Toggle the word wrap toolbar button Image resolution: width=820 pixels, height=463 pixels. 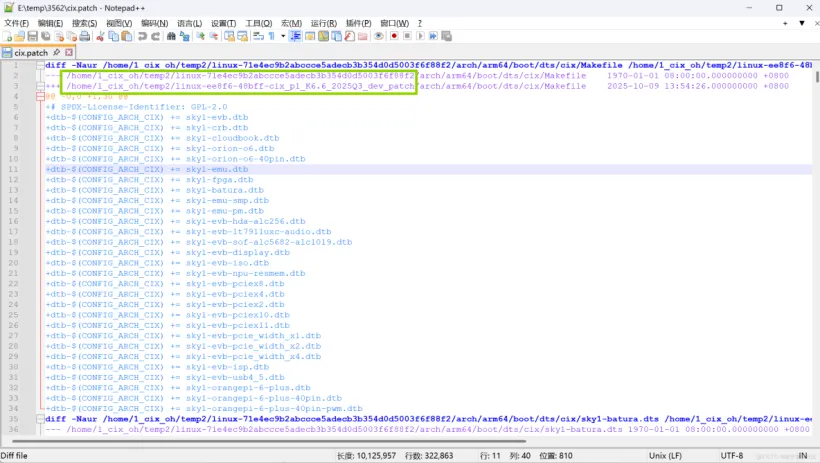256,36
